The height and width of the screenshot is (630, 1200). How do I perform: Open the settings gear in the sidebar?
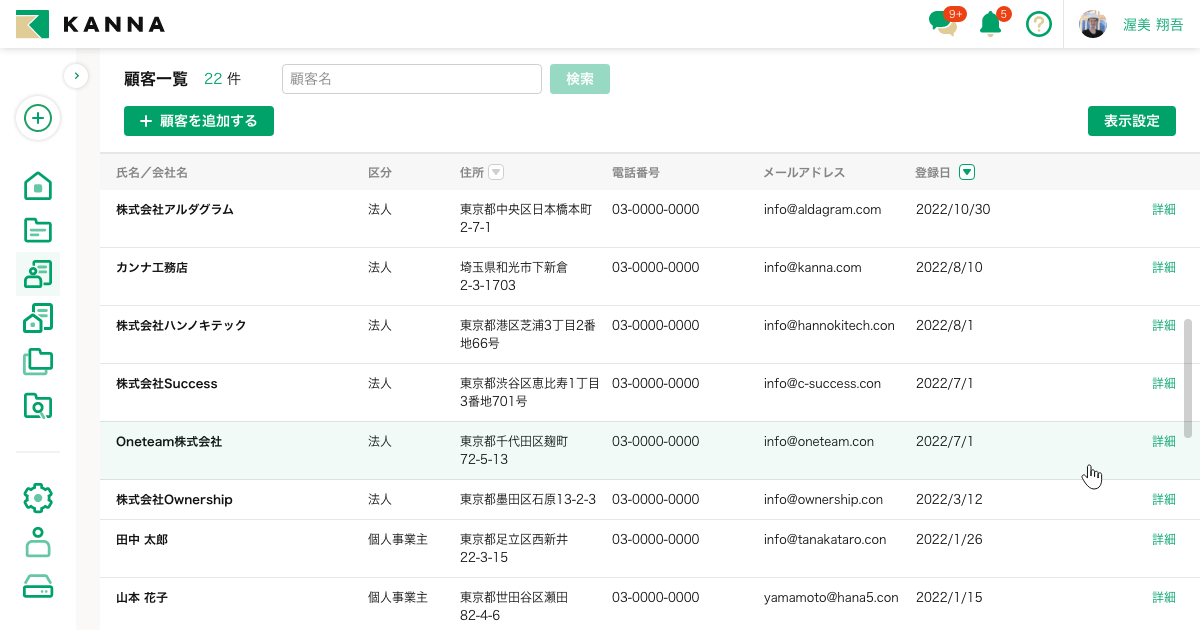(38, 497)
